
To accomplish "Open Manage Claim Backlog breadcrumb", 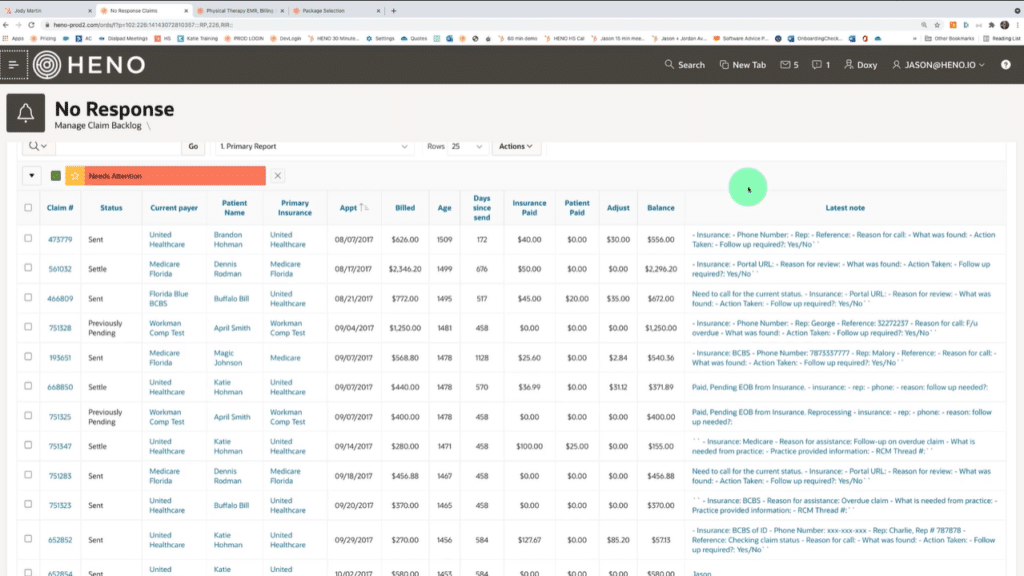I will click(x=98, y=125).
